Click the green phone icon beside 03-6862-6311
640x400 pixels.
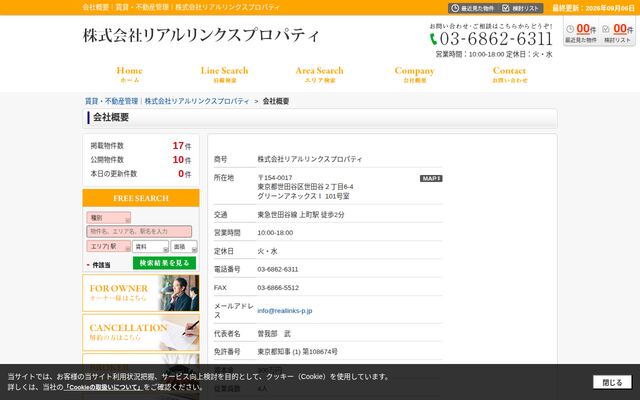click(x=433, y=39)
